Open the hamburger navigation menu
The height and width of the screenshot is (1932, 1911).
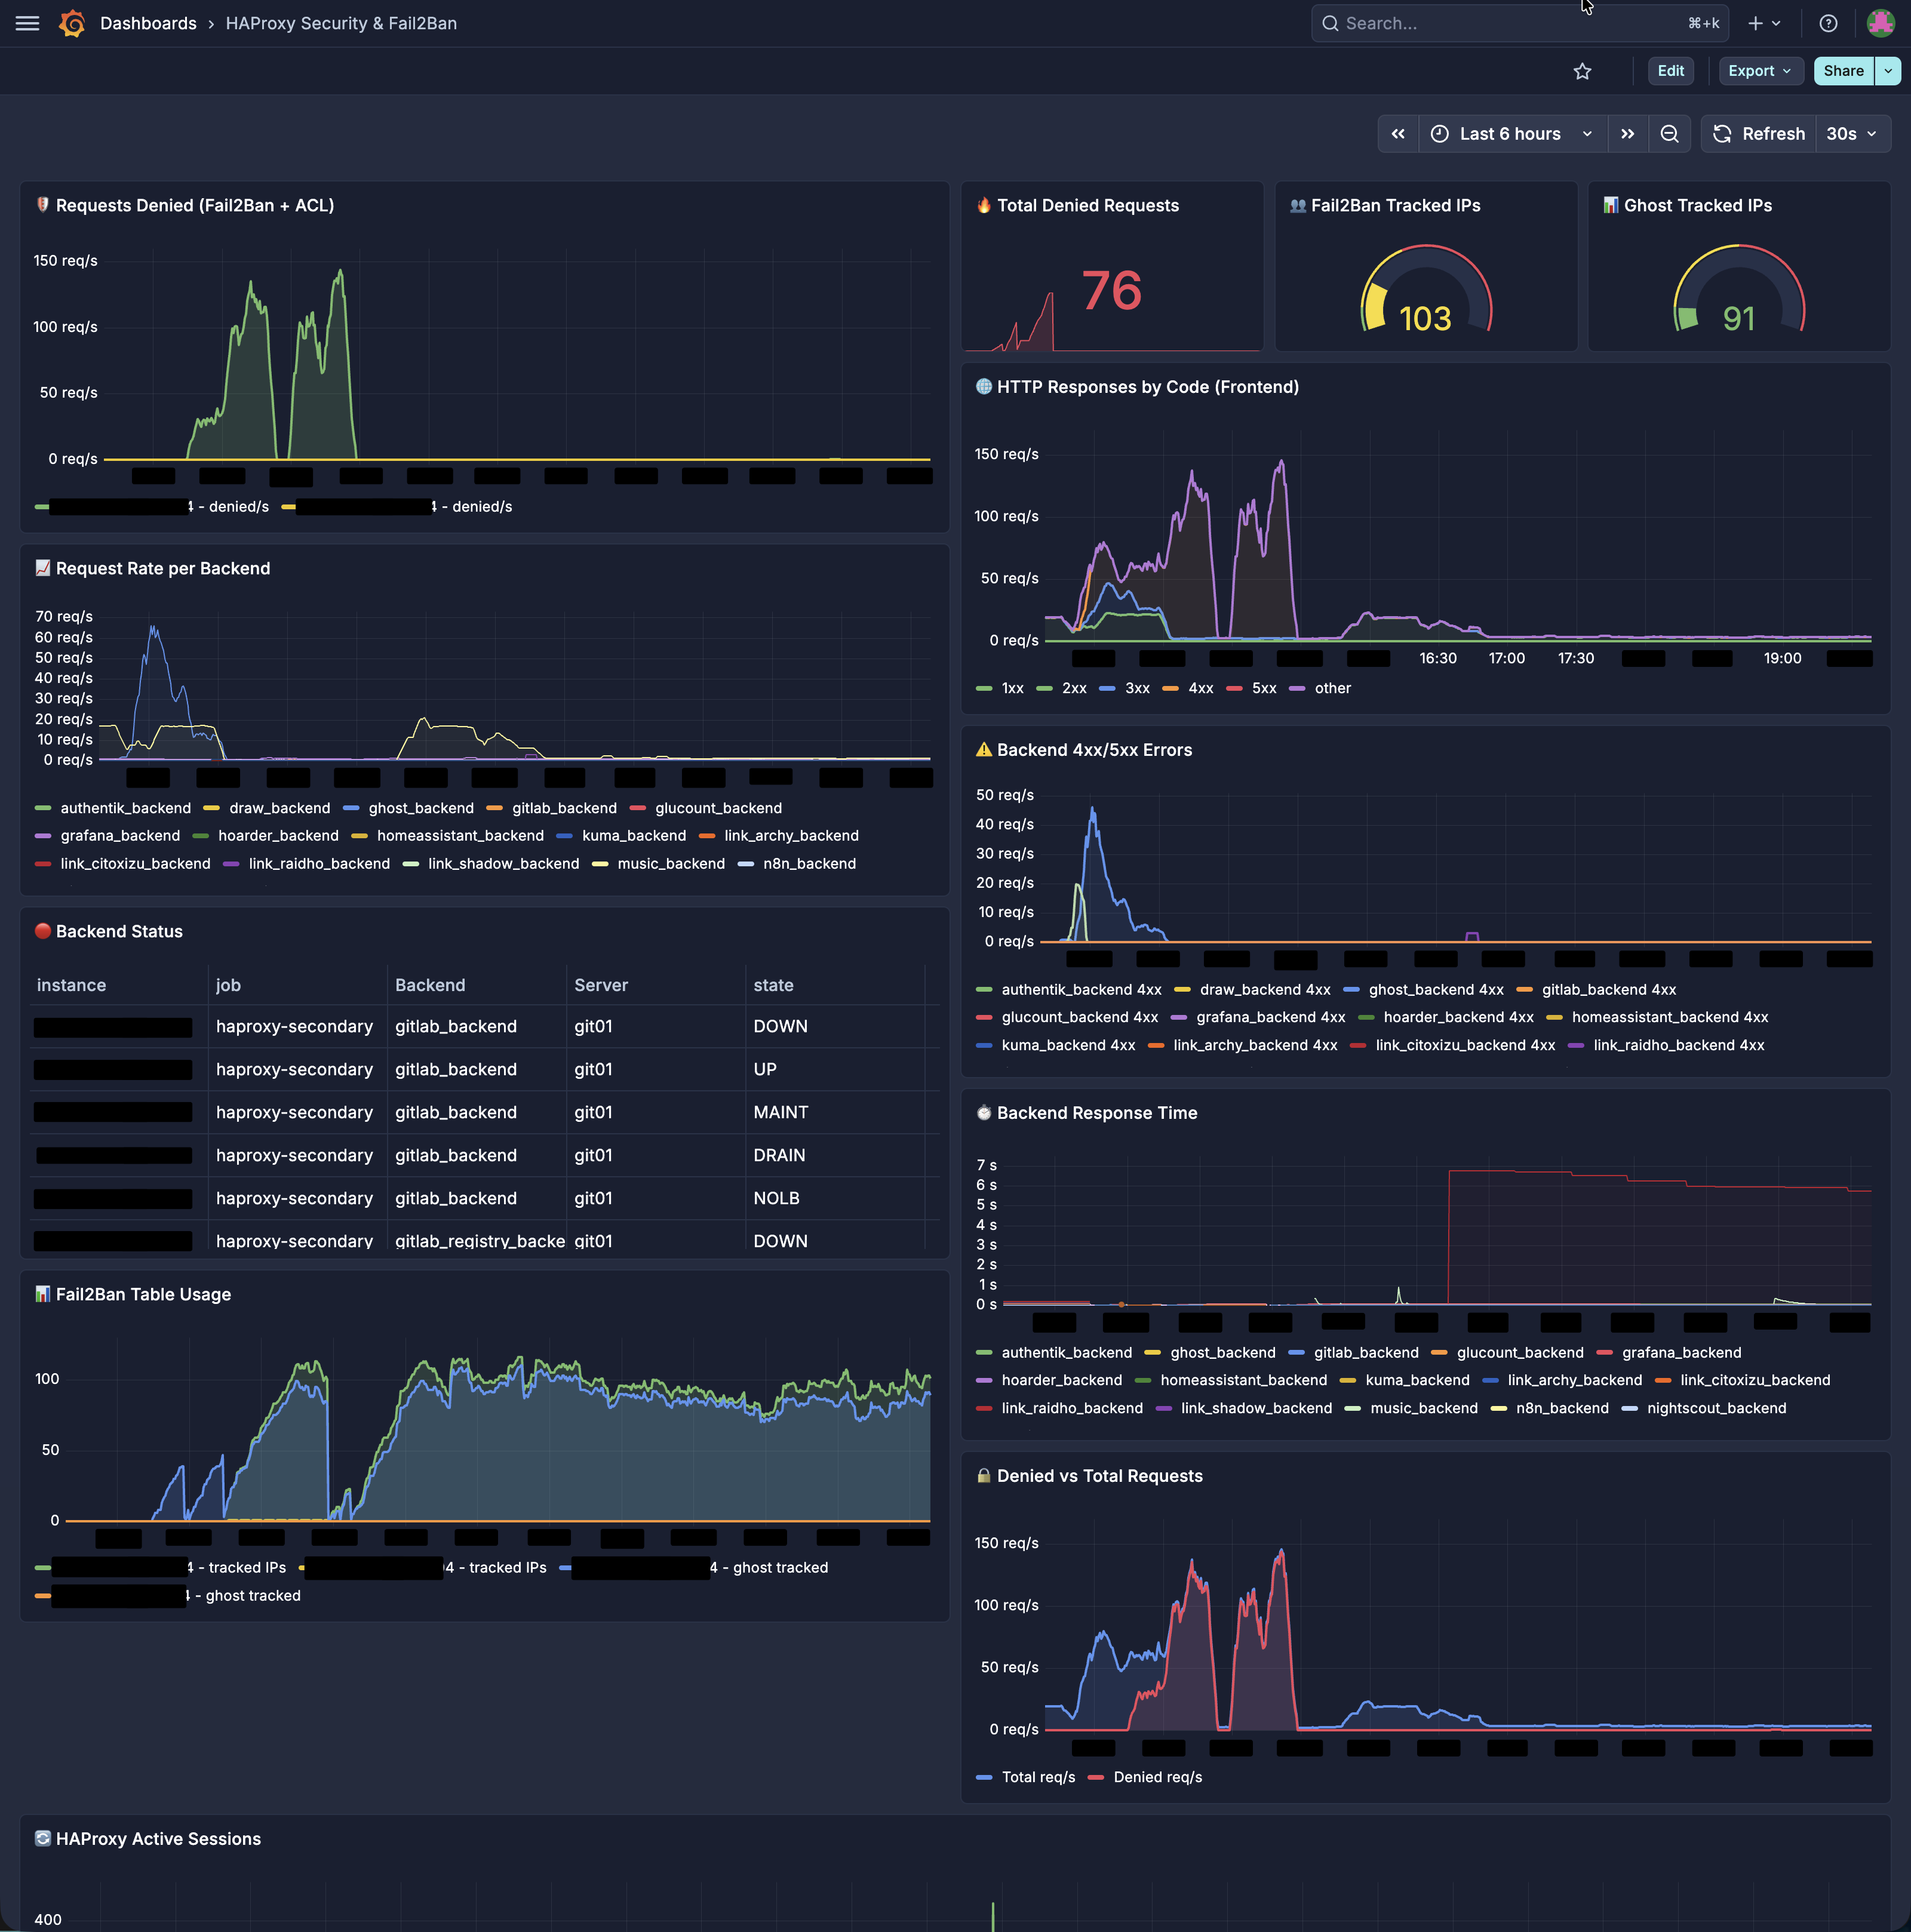click(x=28, y=23)
